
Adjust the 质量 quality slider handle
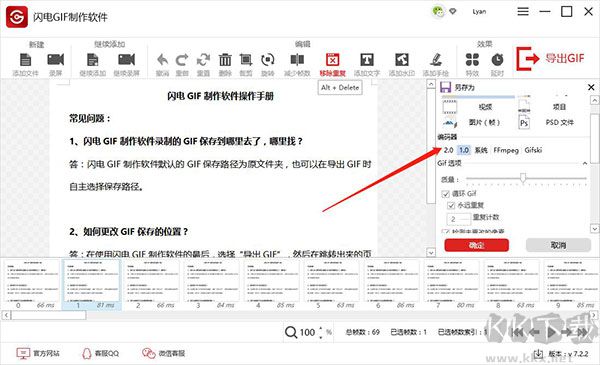tap(523, 178)
